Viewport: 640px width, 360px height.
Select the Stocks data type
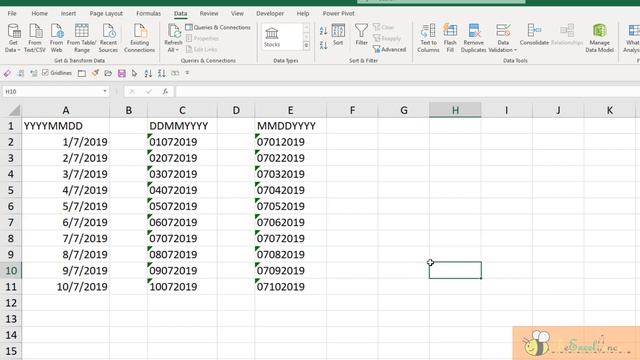(x=272, y=37)
